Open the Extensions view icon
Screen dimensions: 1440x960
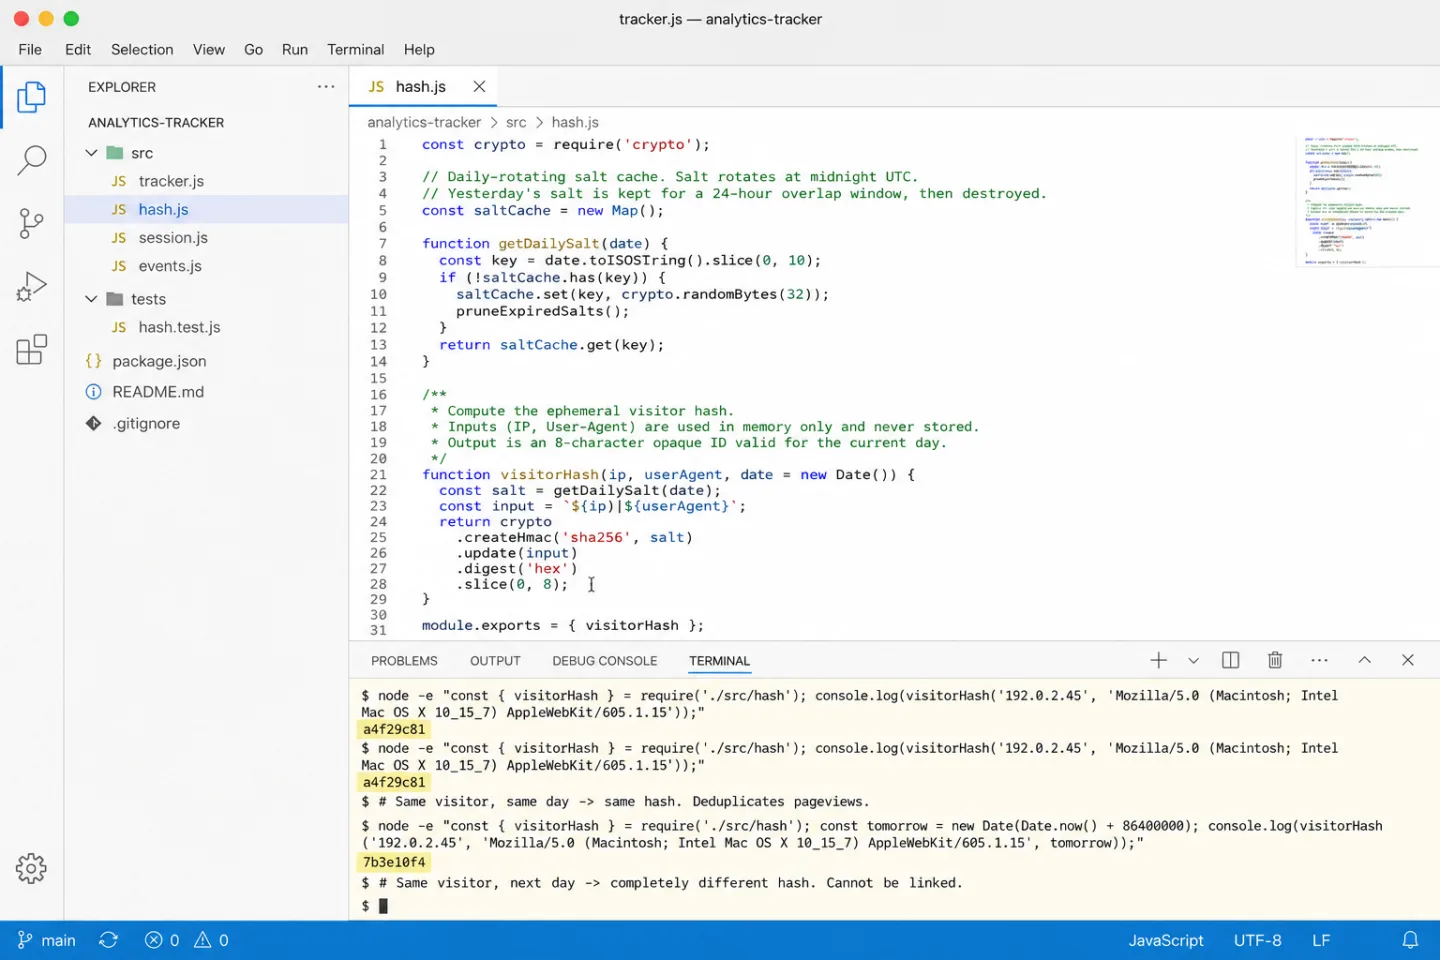[32, 350]
